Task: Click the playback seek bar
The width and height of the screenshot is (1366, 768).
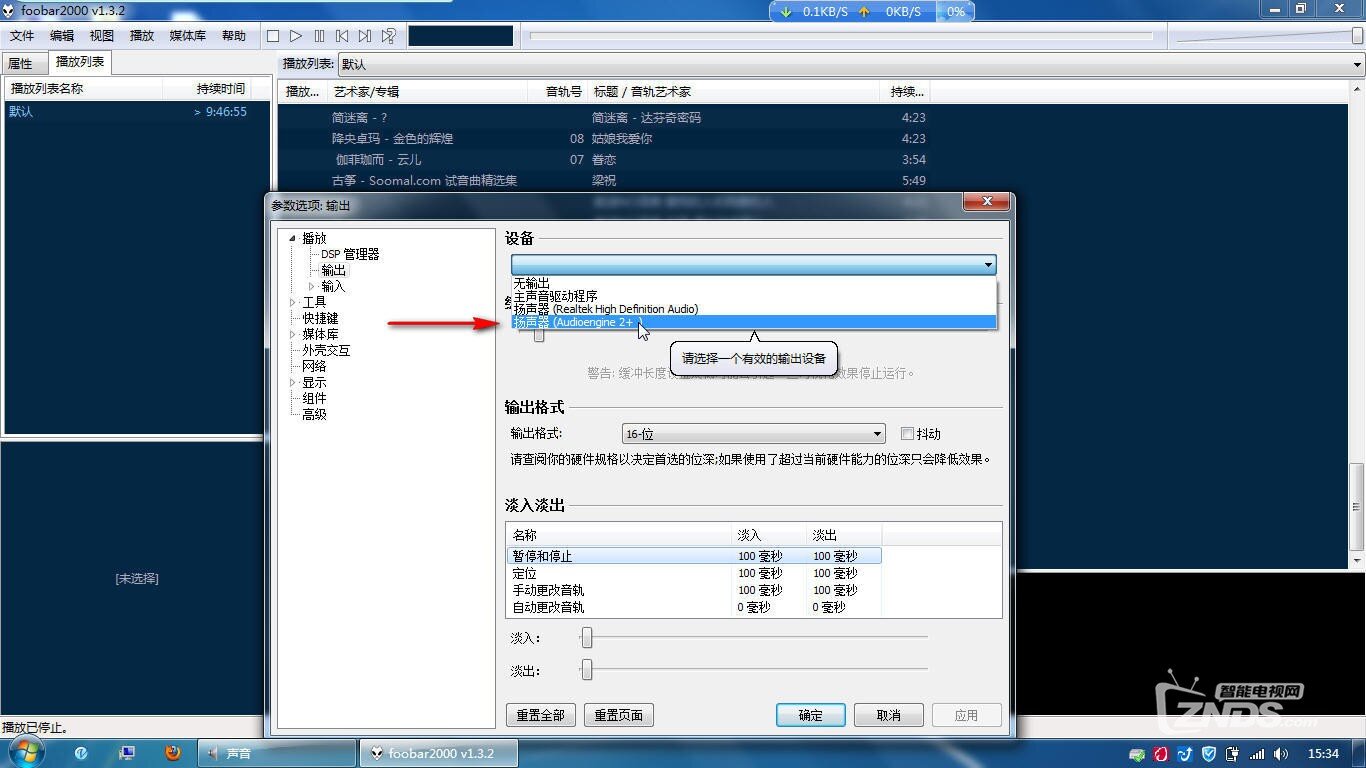Action: tap(841, 36)
